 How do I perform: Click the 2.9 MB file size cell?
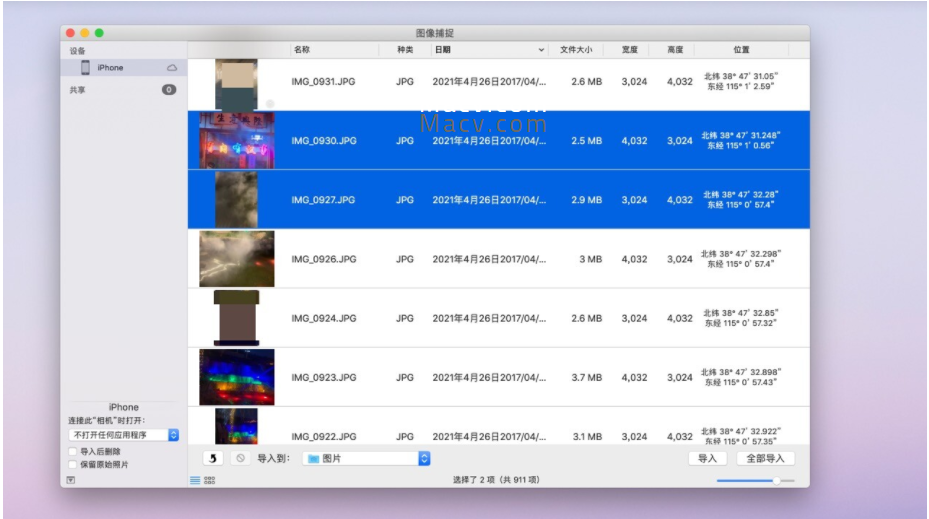(587, 200)
